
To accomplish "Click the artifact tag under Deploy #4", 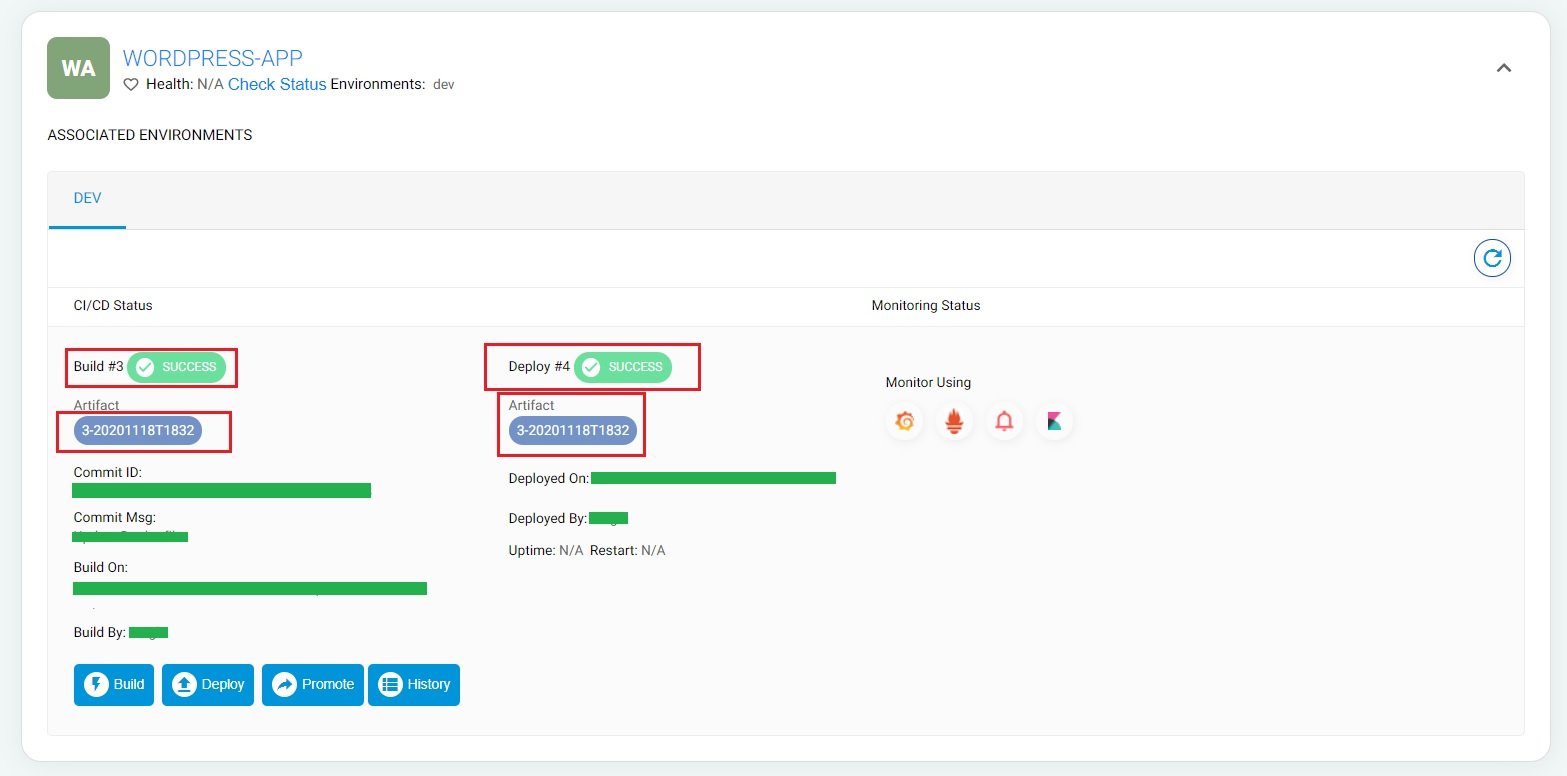I will (573, 431).
